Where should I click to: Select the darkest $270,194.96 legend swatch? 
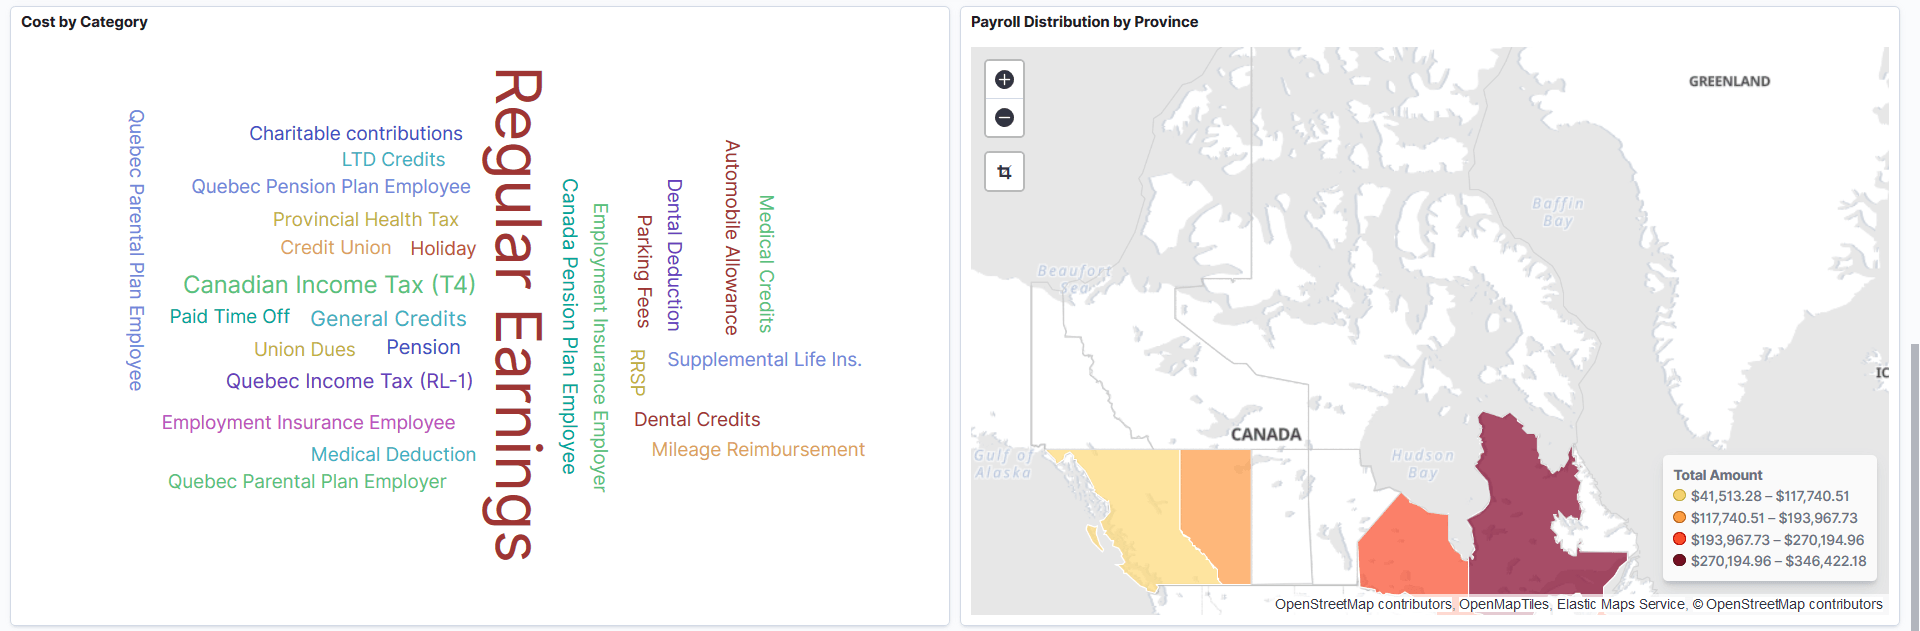[x=1679, y=561]
